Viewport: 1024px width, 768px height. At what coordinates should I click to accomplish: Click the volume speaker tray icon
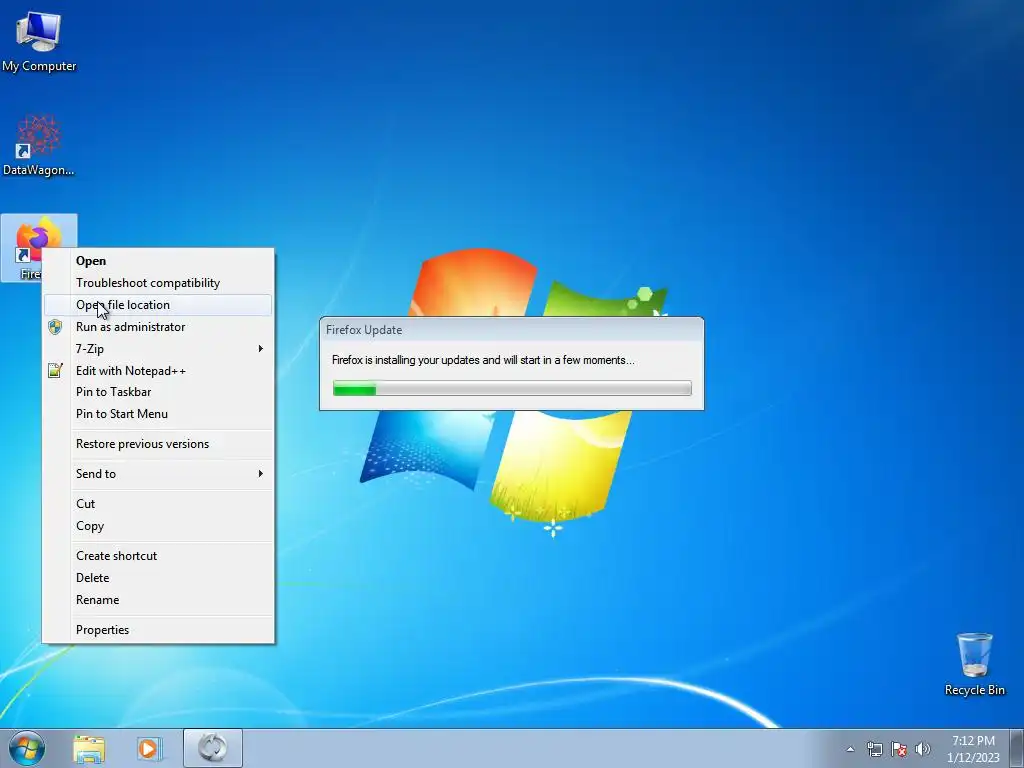(x=923, y=749)
